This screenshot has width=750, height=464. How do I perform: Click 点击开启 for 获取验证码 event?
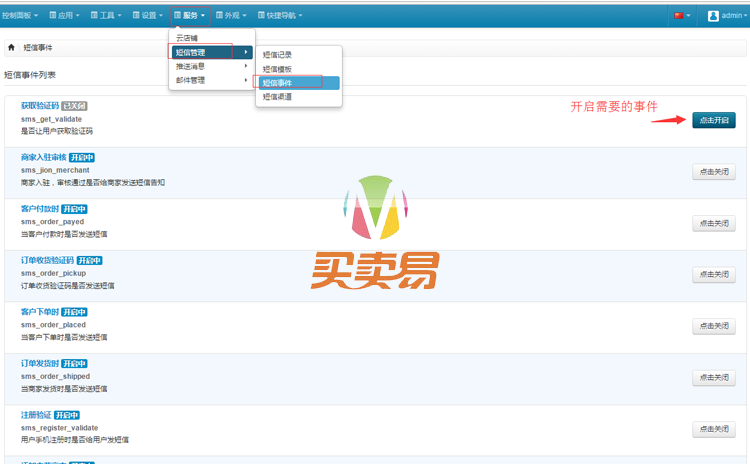714,120
